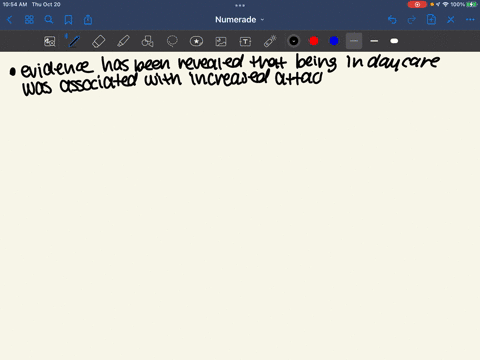Close the editing toolbar with X
The width and height of the screenshot is (480, 360).
tap(451, 20)
